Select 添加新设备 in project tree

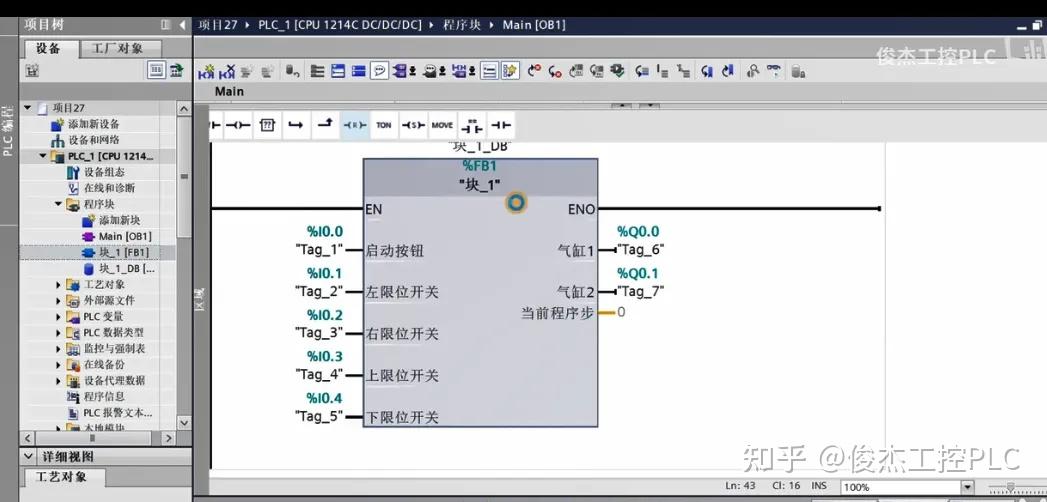(x=93, y=124)
